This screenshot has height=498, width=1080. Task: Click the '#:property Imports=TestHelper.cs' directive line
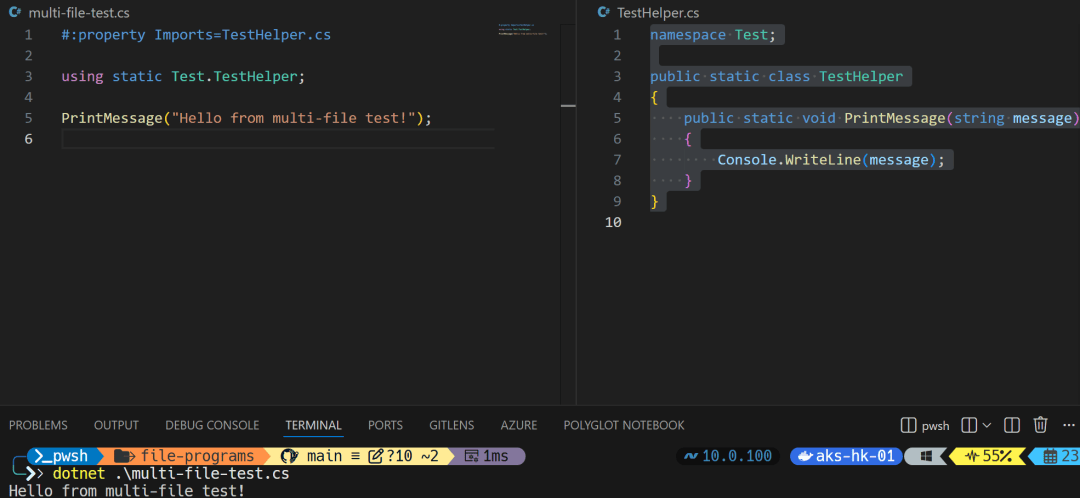[x=196, y=34]
